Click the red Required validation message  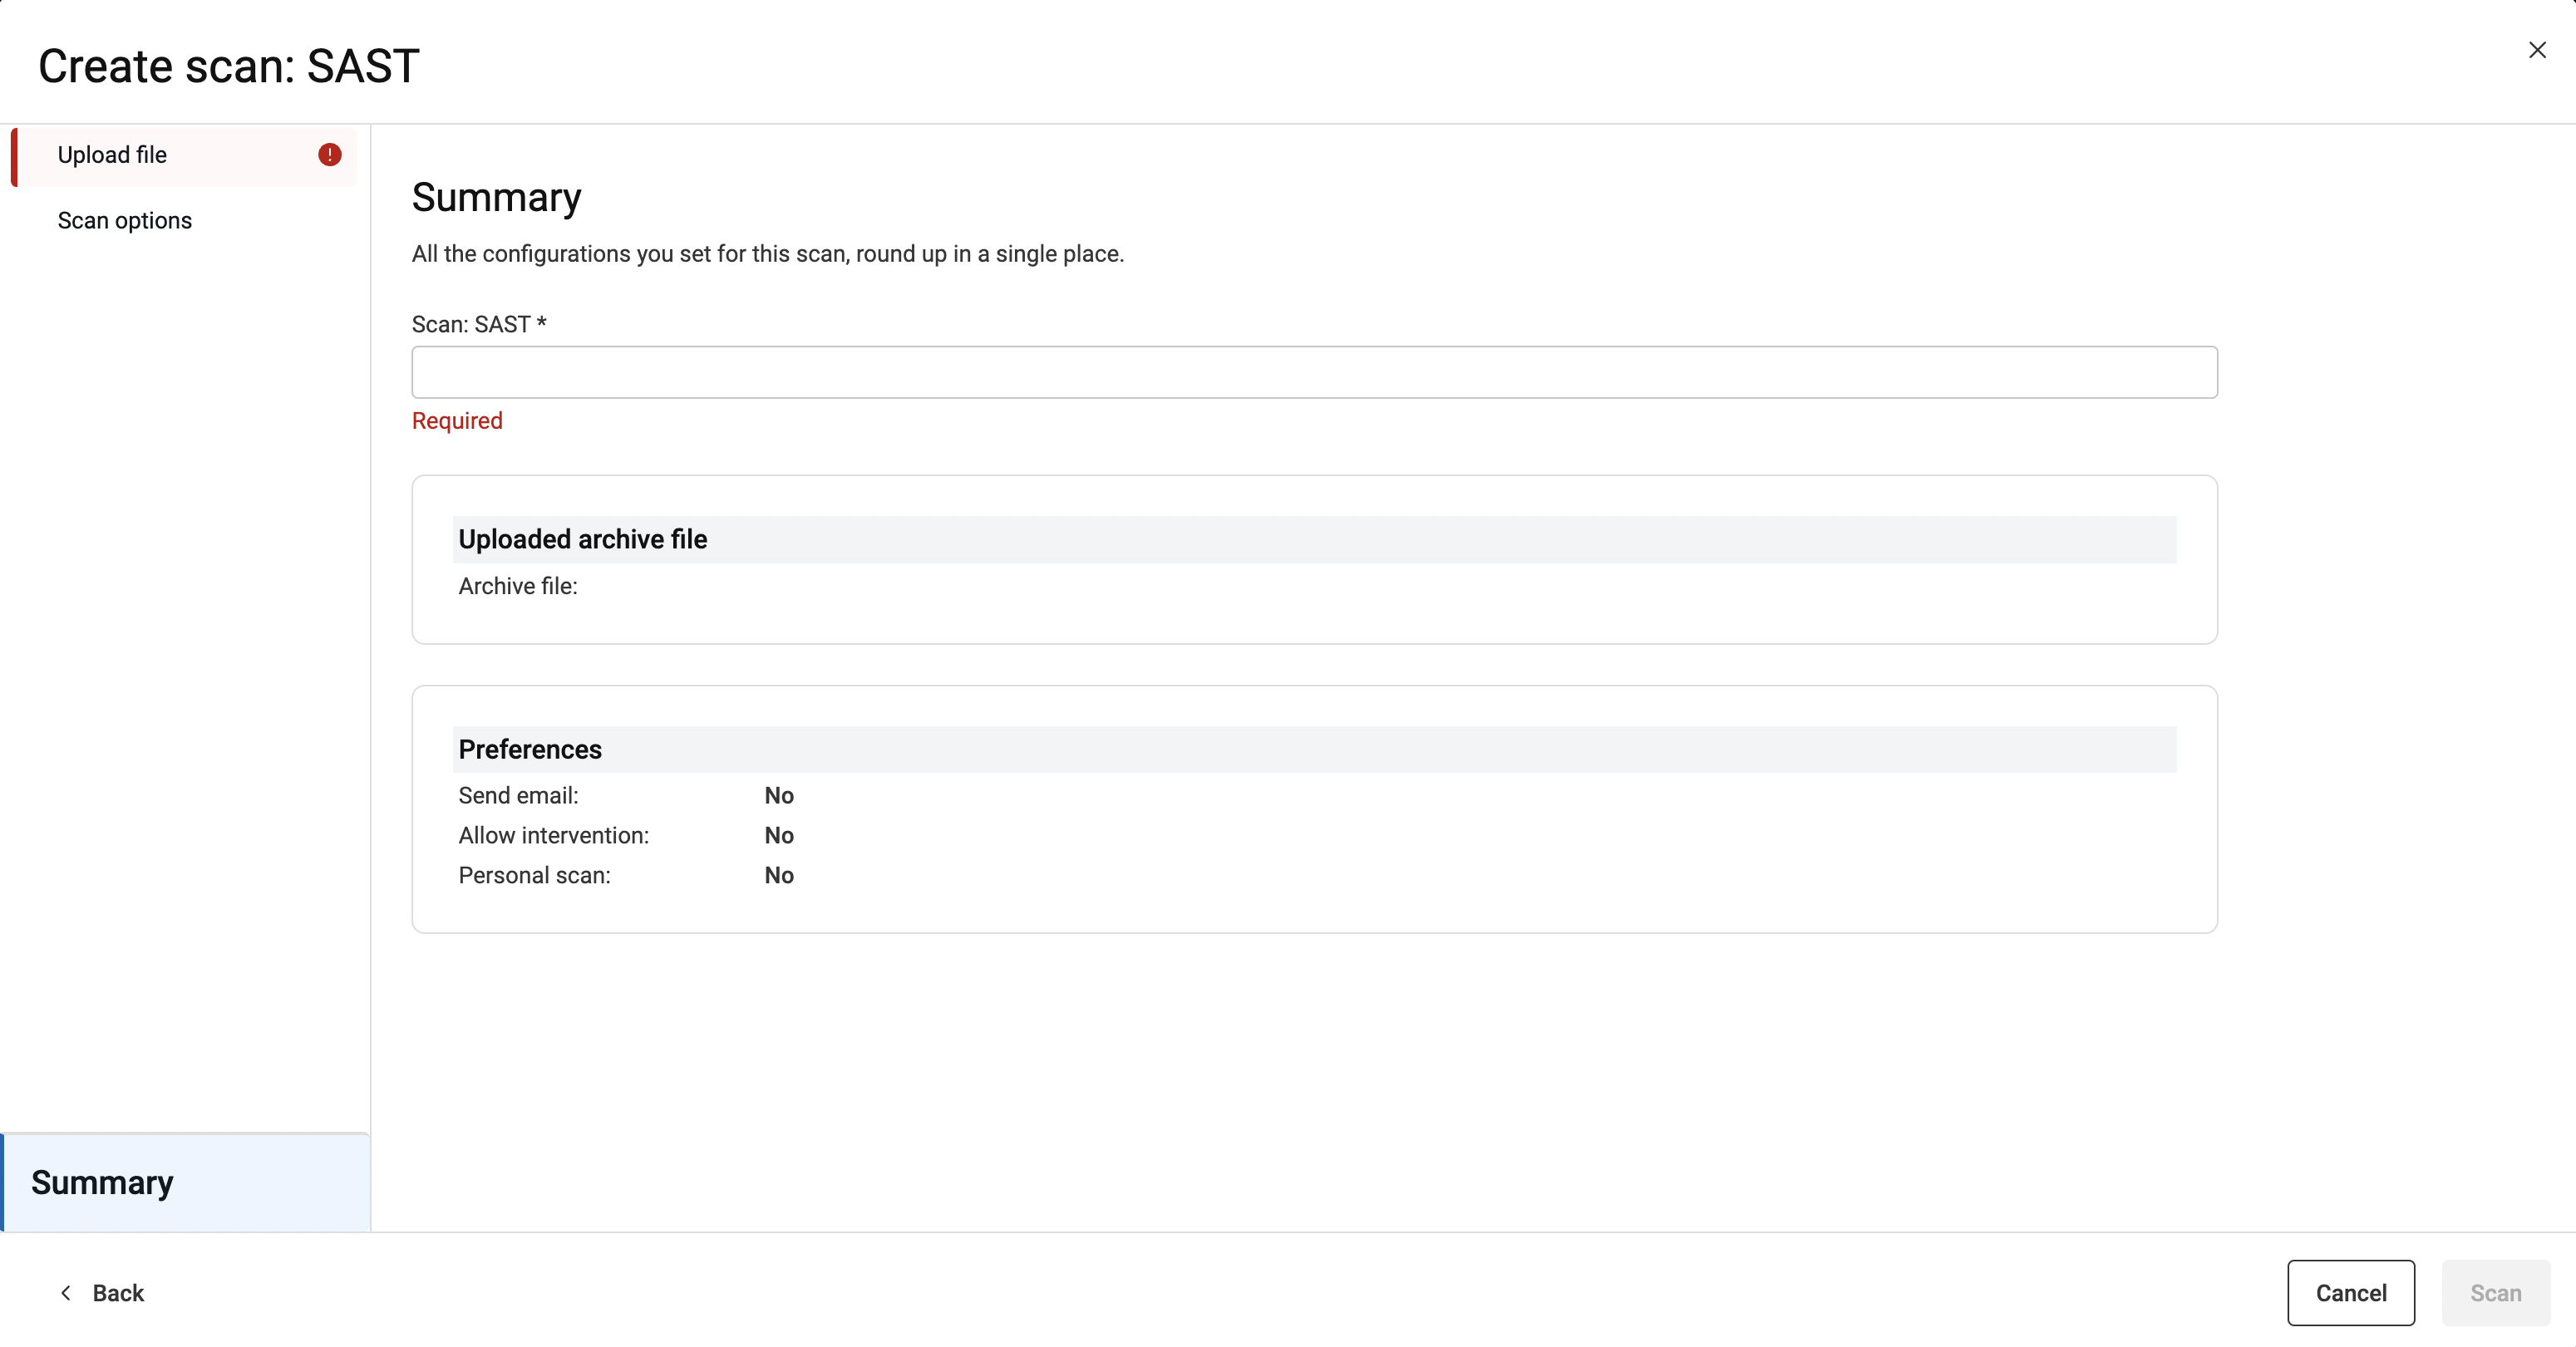tap(457, 421)
